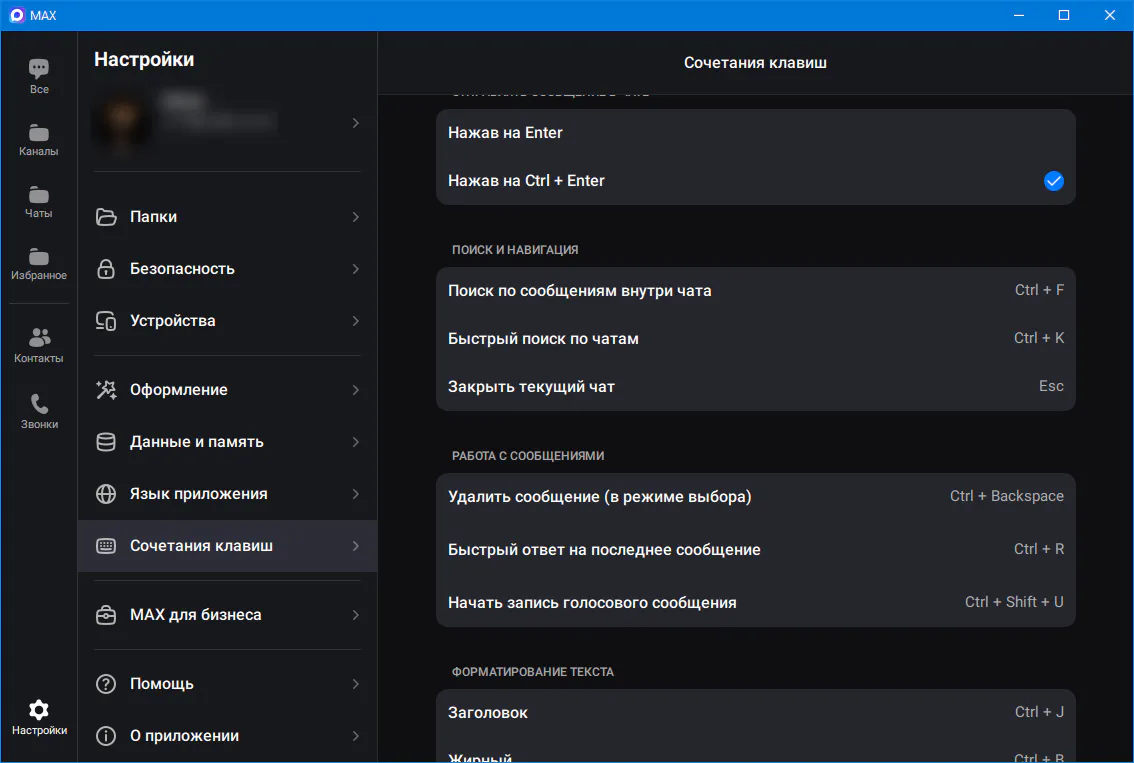Open О приложении info page
The height and width of the screenshot is (763, 1134).
pyautogui.click(x=227, y=736)
